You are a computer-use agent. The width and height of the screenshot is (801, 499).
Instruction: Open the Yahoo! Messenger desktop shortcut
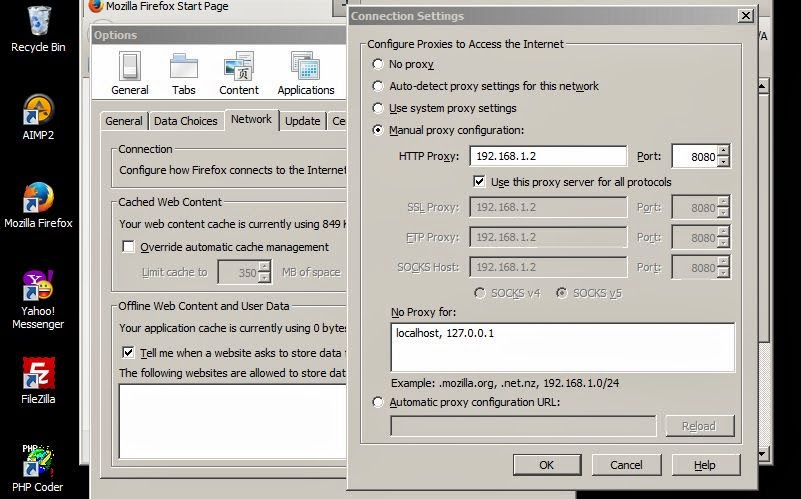[x=38, y=300]
